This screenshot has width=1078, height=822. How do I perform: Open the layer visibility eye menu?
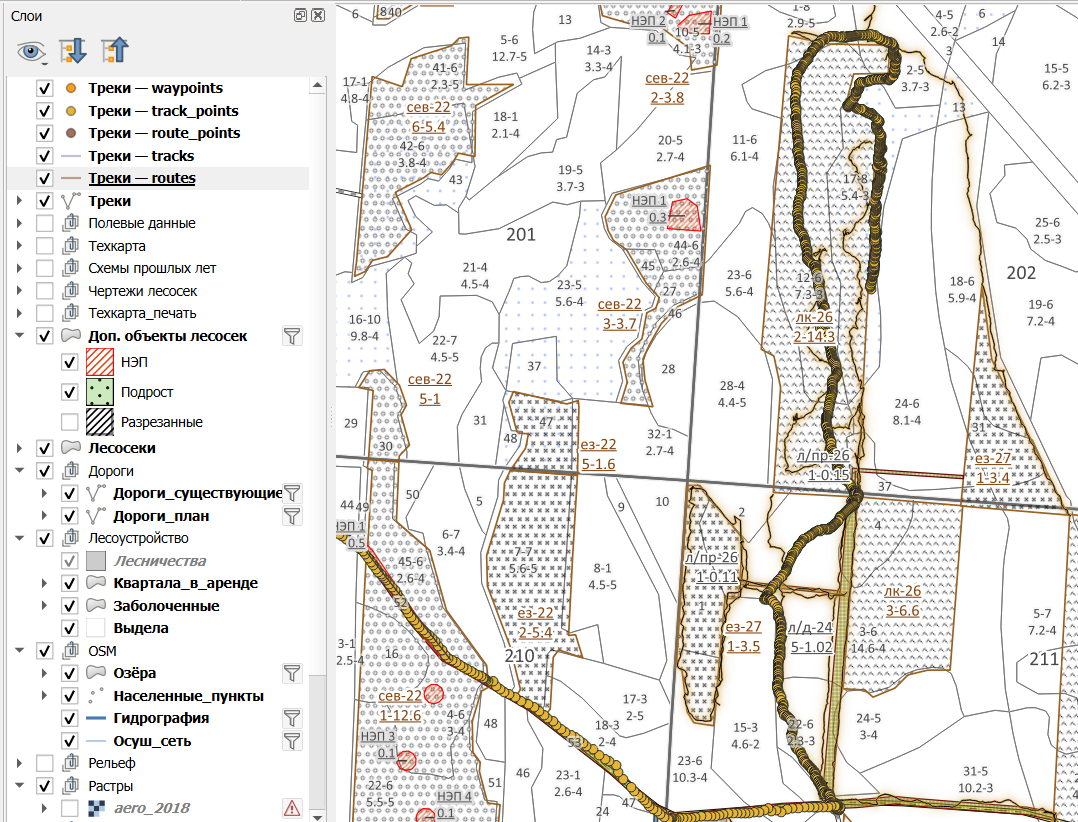point(32,52)
